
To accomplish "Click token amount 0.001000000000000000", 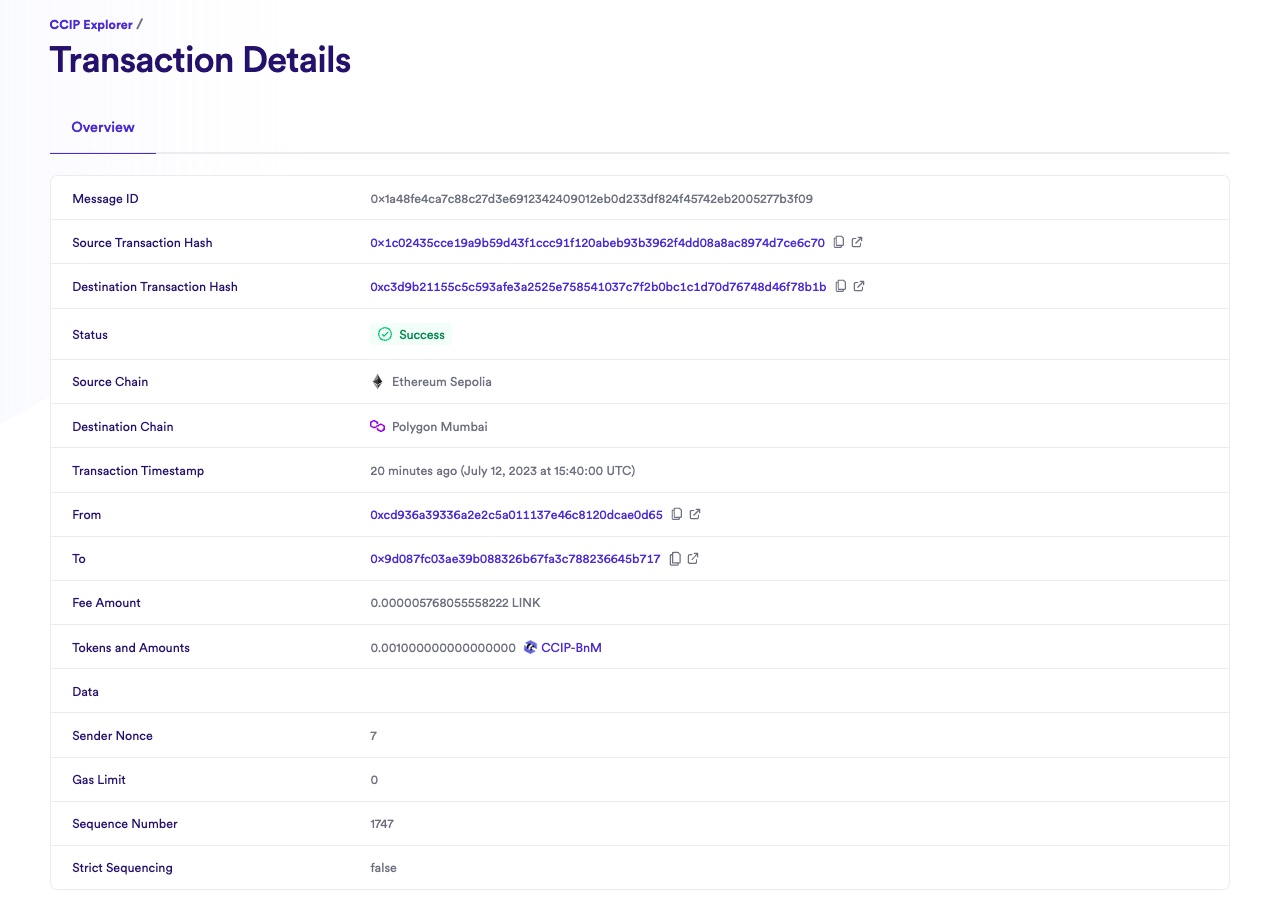I will click(x=443, y=648).
